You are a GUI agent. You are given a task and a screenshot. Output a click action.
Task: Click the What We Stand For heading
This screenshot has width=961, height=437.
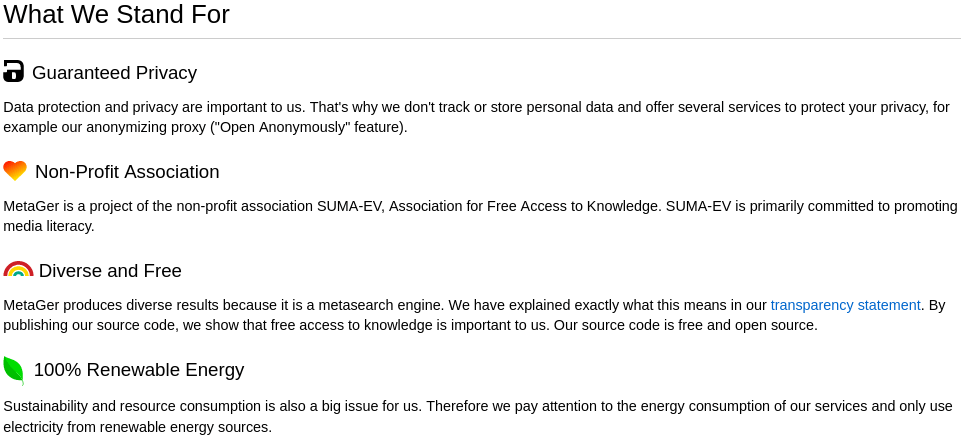[116, 14]
